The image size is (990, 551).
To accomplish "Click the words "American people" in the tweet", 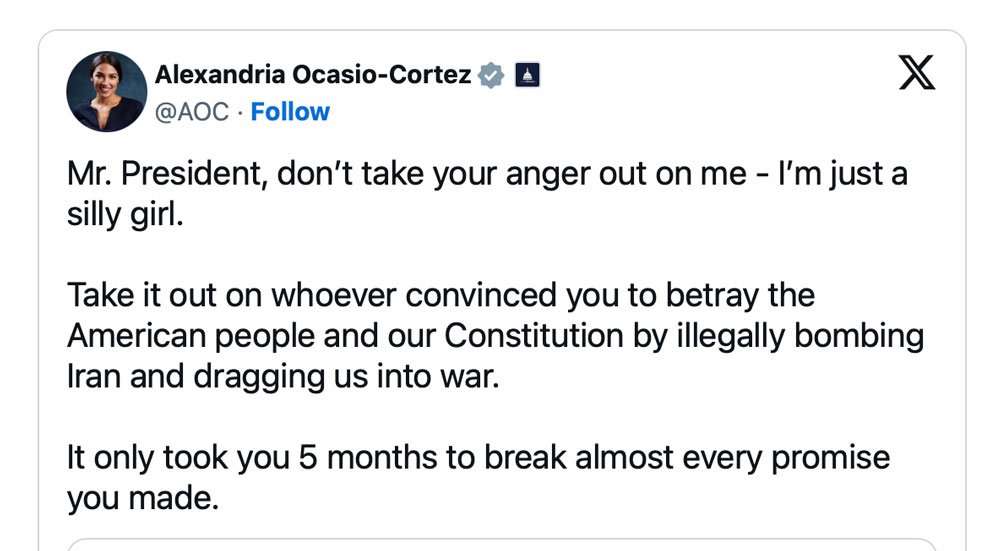I will (x=191, y=336).
